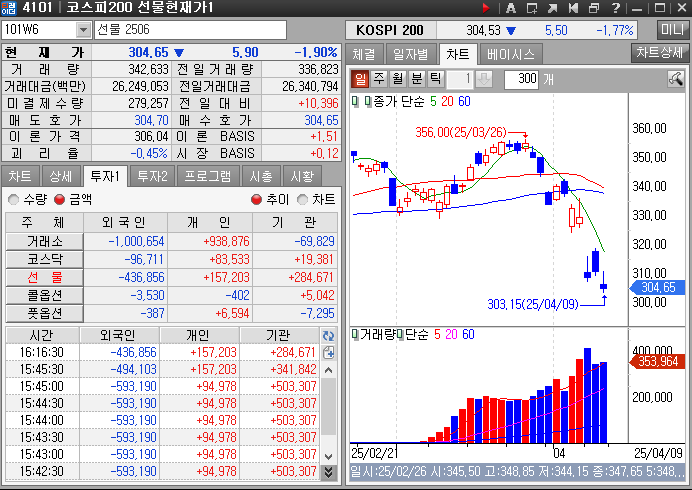Switch chart period to 분 (minute)

pyautogui.click(x=417, y=79)
